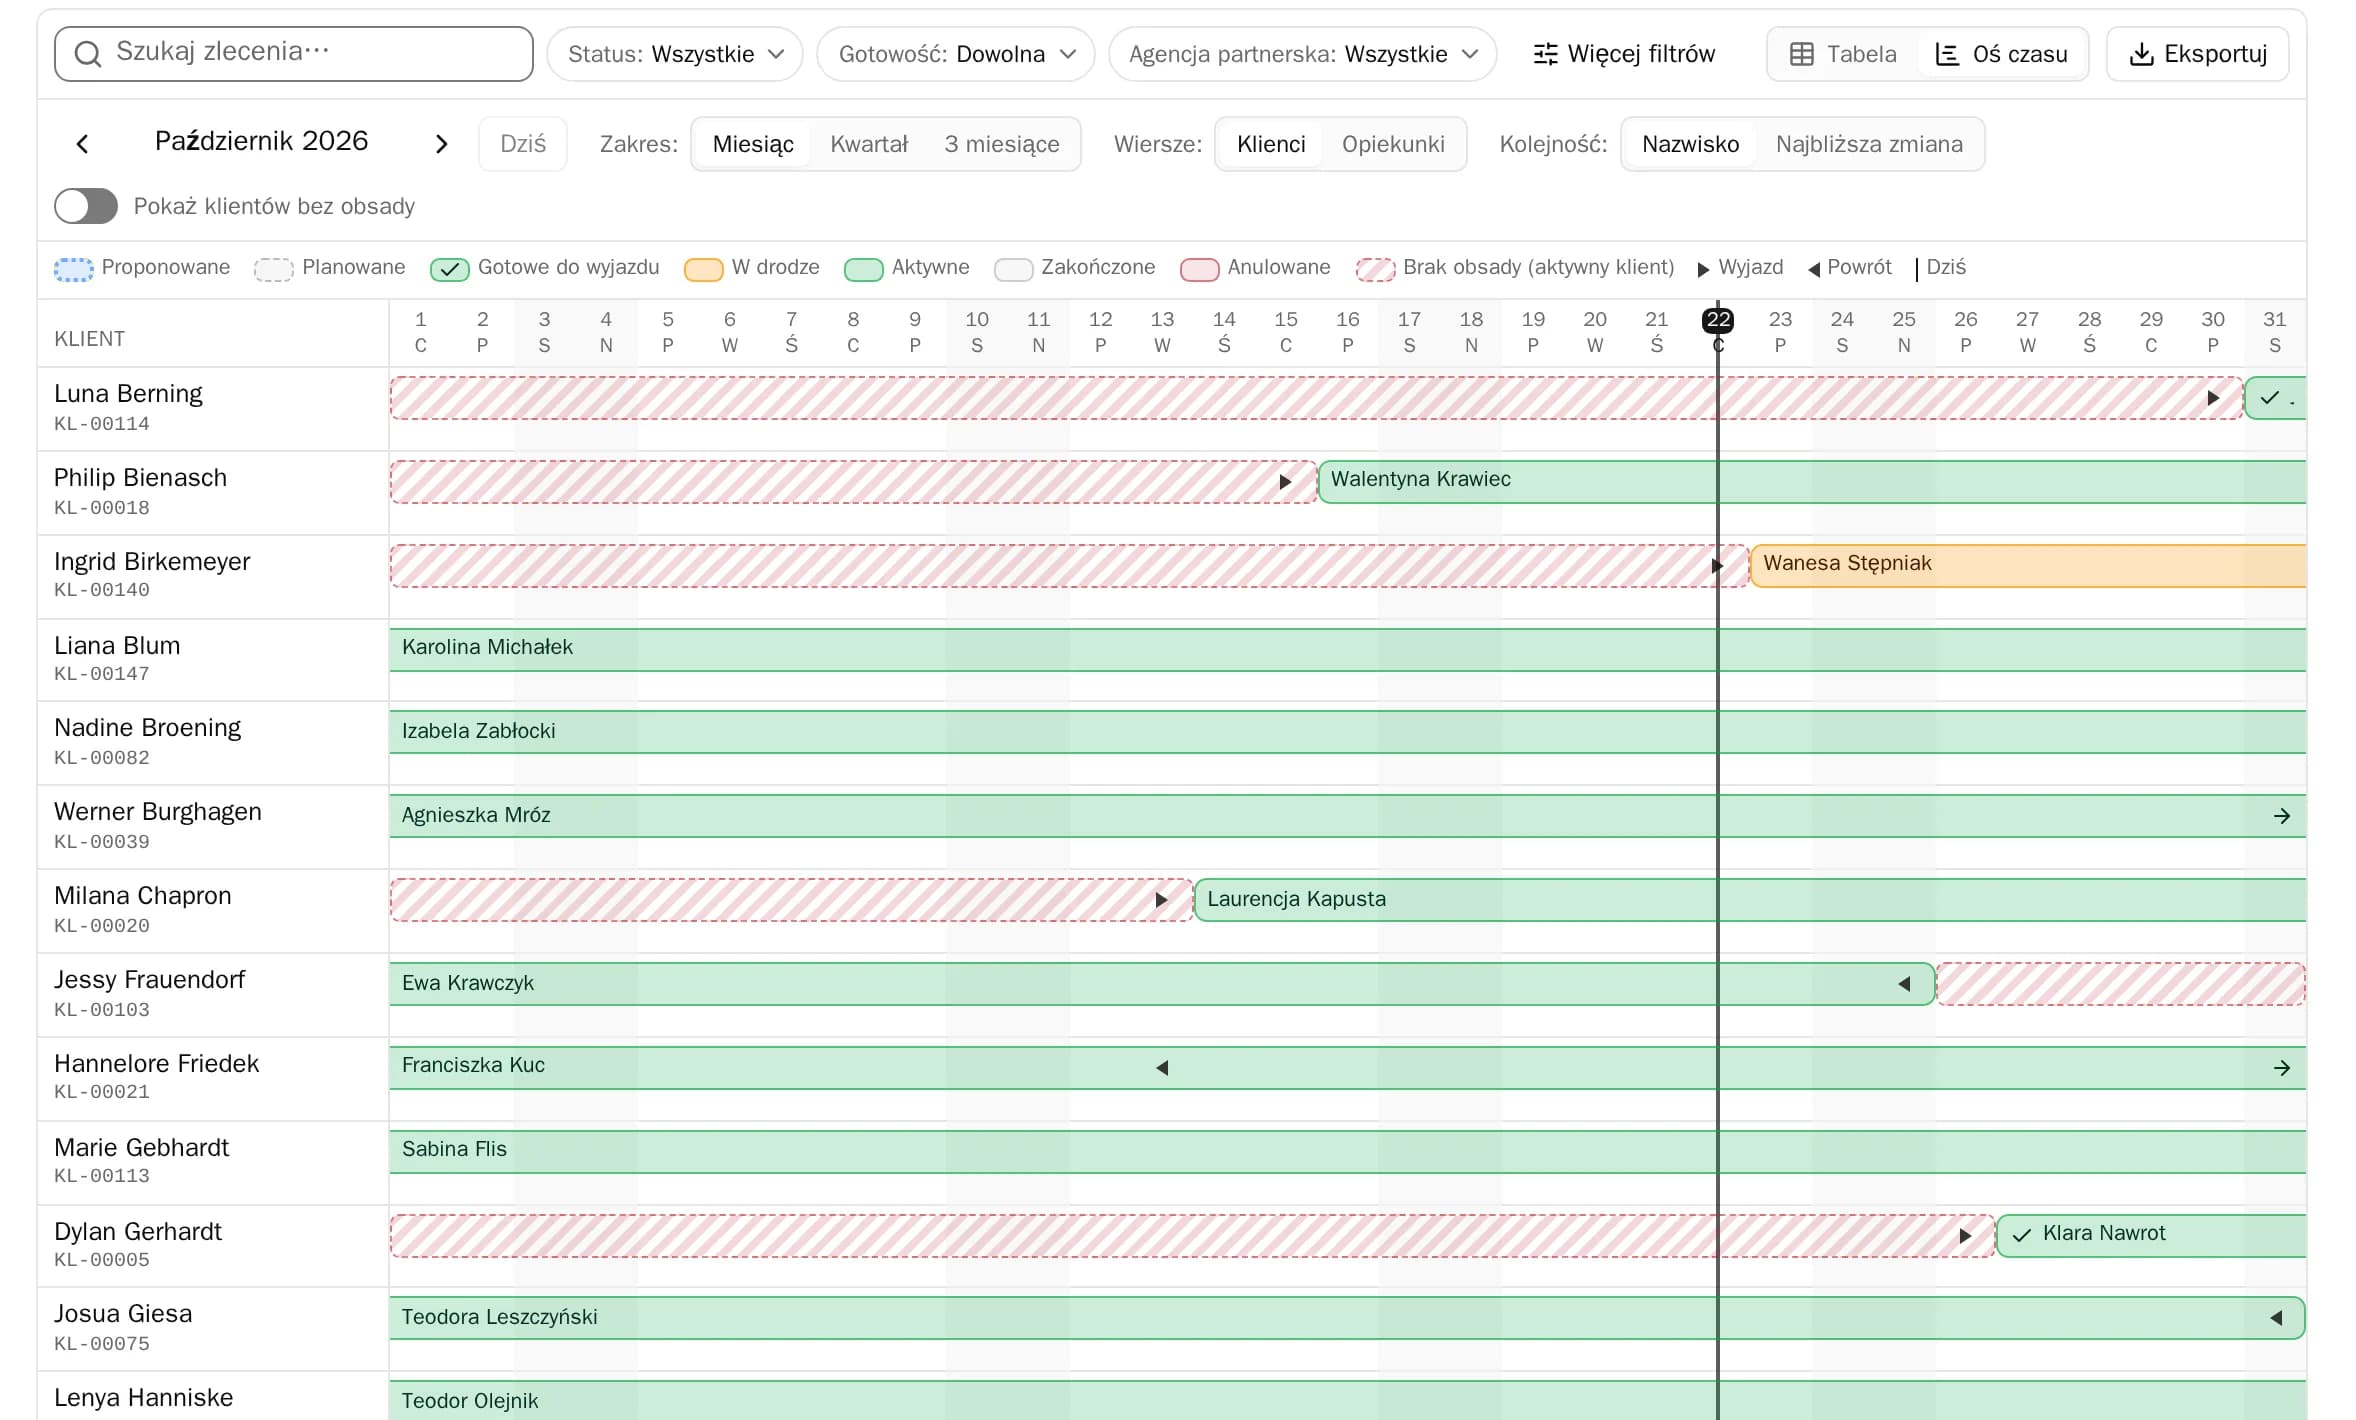Switch to Oś czasu view
The height and width of the screenshot is (1420, 2356).
click(2002, 54)
